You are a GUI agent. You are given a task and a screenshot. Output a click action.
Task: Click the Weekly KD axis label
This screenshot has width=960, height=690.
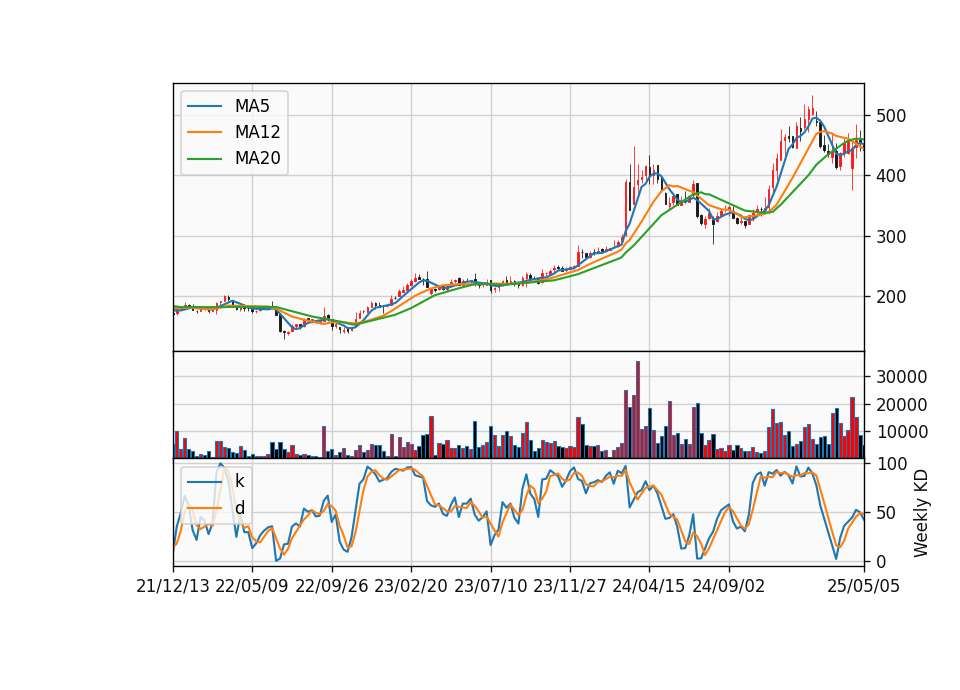[921, 513]
